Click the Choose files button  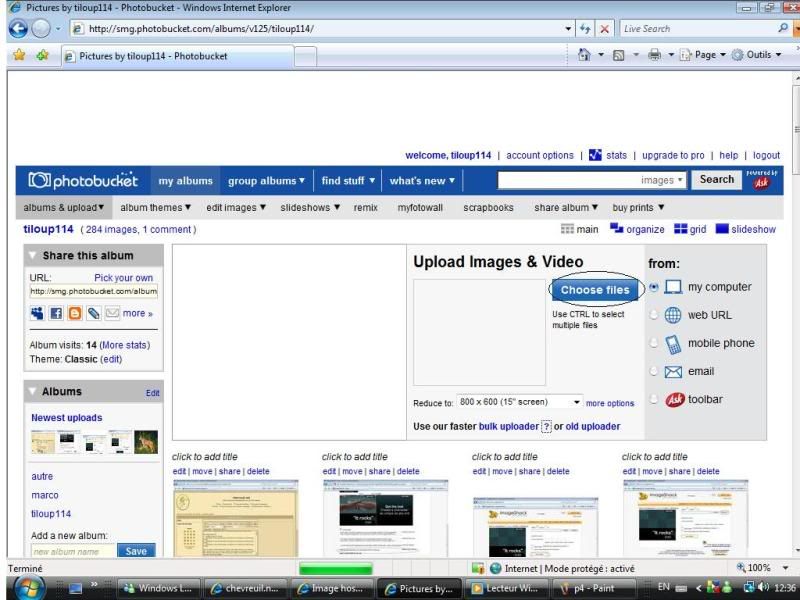pyautogui.click(x=595, y=289)
